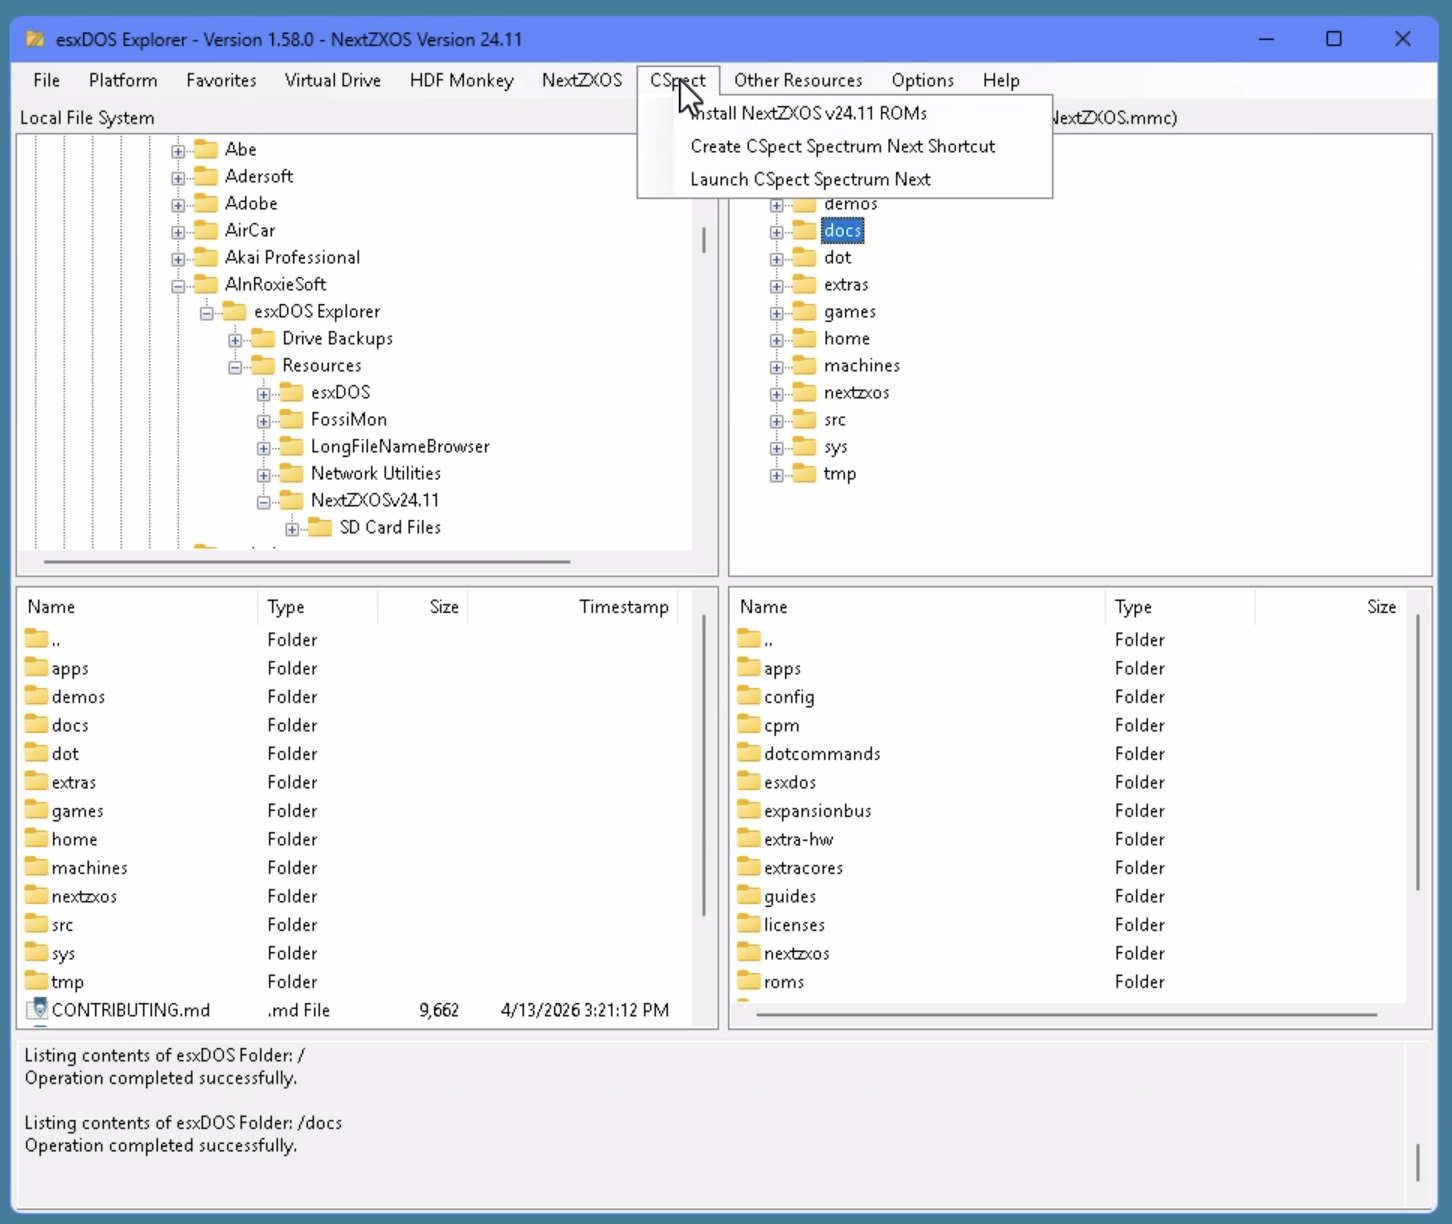Select the Abe folder icon in local tree
The image size is (1452, 1224).
[x=206, y=149]
